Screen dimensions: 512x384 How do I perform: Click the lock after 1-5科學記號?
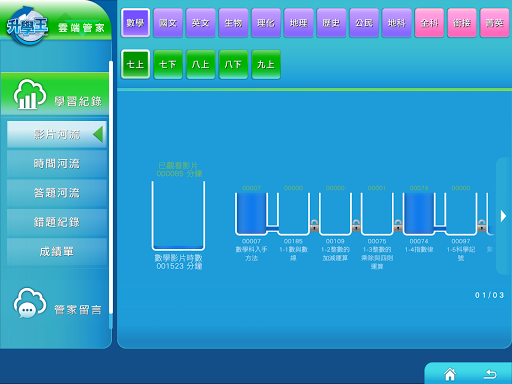482,226
